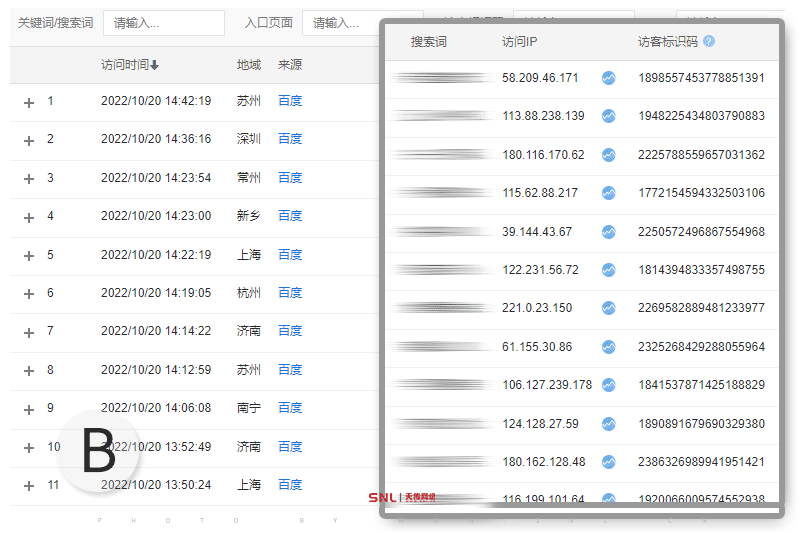
Task: Click the trend icon beside IP 58.209.46.171
Action: tap(608, 78)
